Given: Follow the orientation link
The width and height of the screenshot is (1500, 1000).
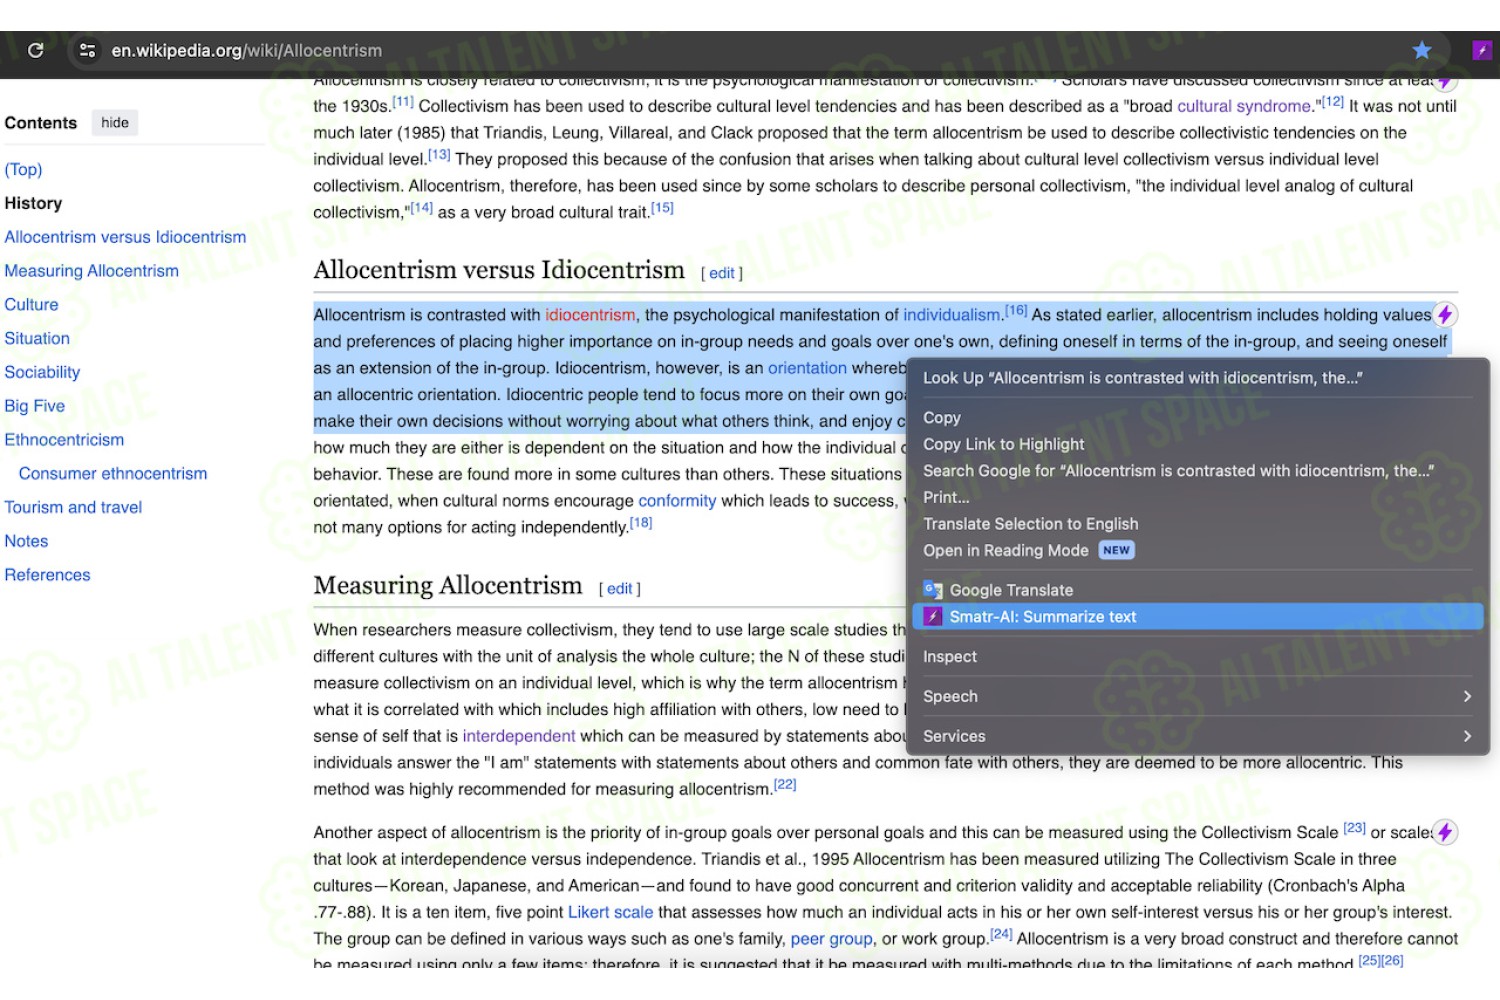Looking at the screenshot, I should (807, 368).
